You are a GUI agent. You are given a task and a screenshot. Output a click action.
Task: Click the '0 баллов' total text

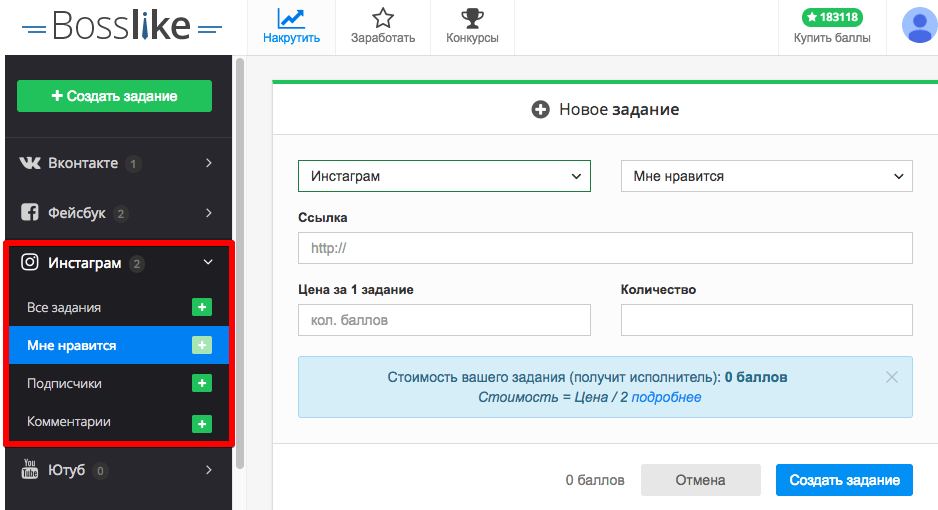pos(595,480)
